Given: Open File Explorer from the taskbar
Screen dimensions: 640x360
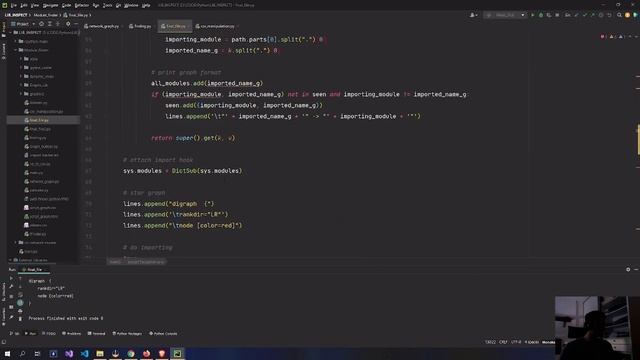Looking at the screenshot, I should tap(100, 353).
